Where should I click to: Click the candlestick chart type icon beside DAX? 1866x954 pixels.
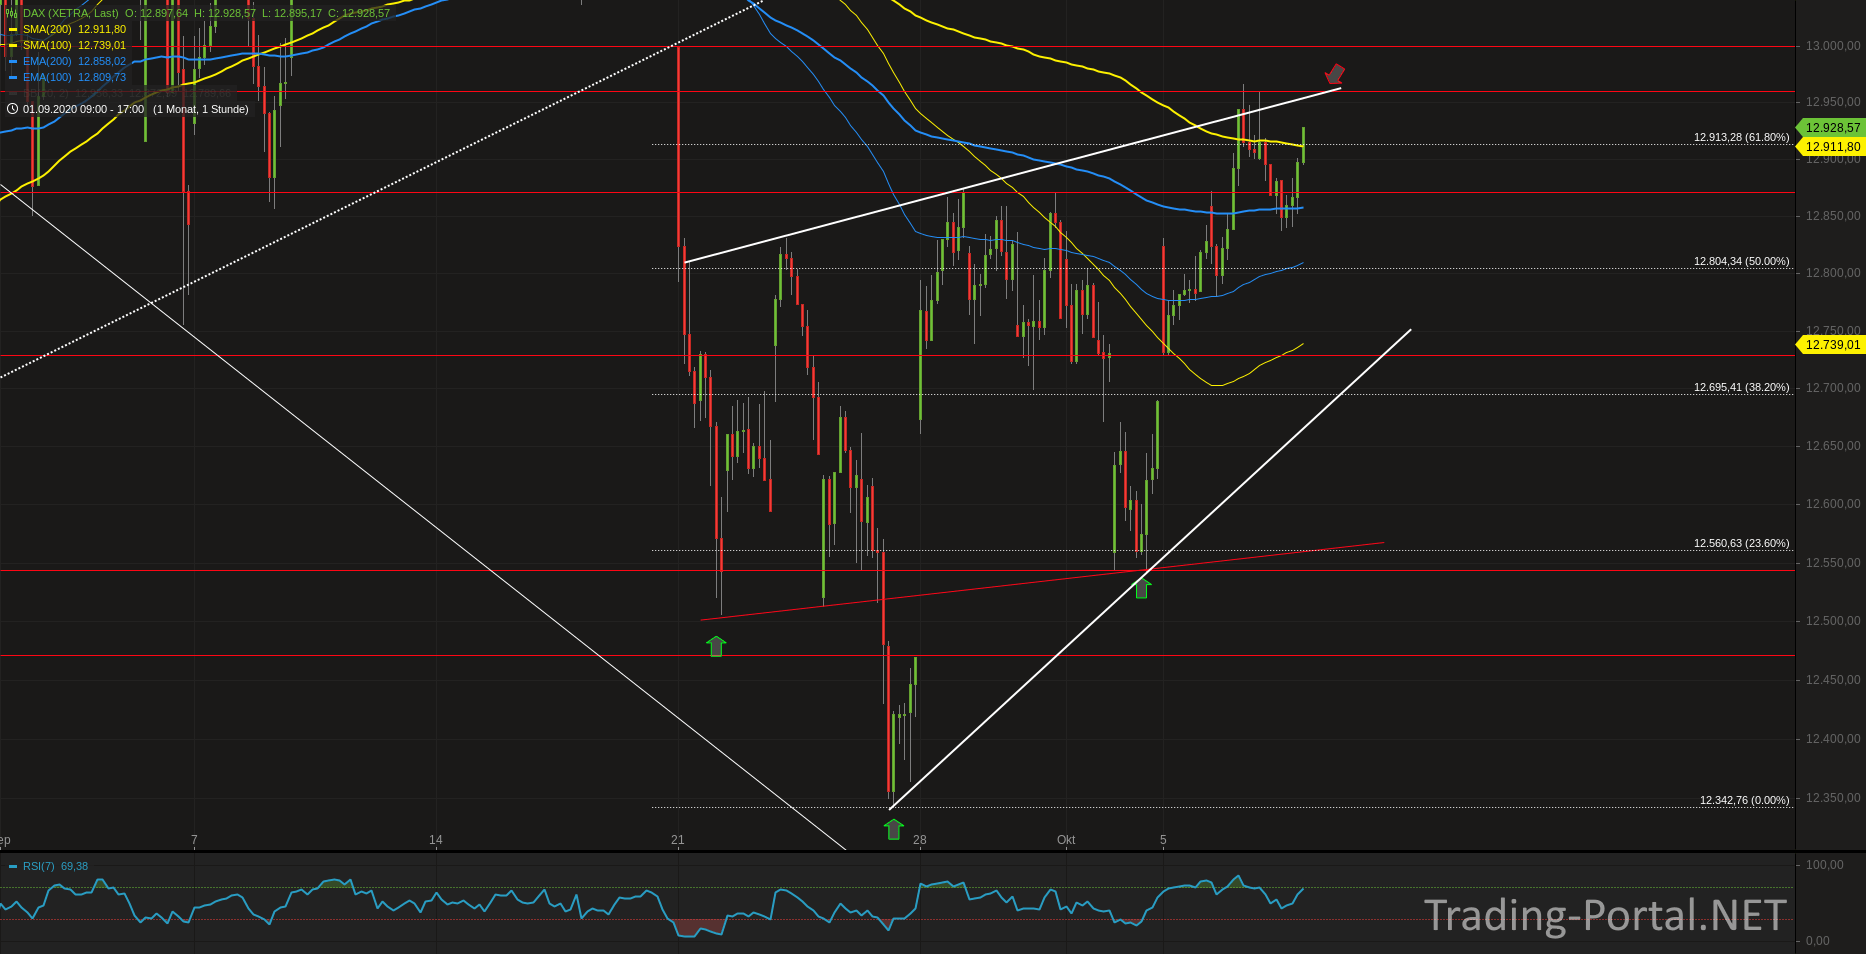click(x=12, y=13)
